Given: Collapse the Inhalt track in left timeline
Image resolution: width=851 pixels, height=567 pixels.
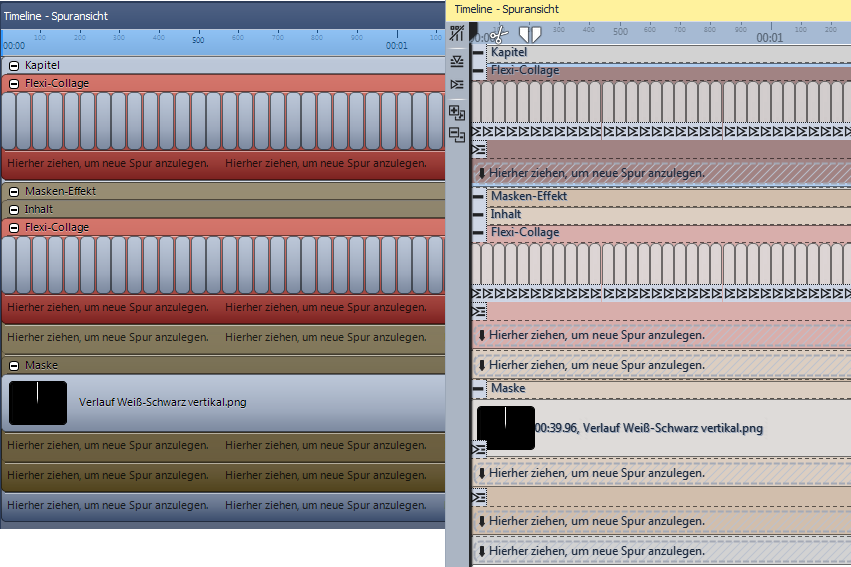Looking at the screenshot, I should [x=14, y=209].
